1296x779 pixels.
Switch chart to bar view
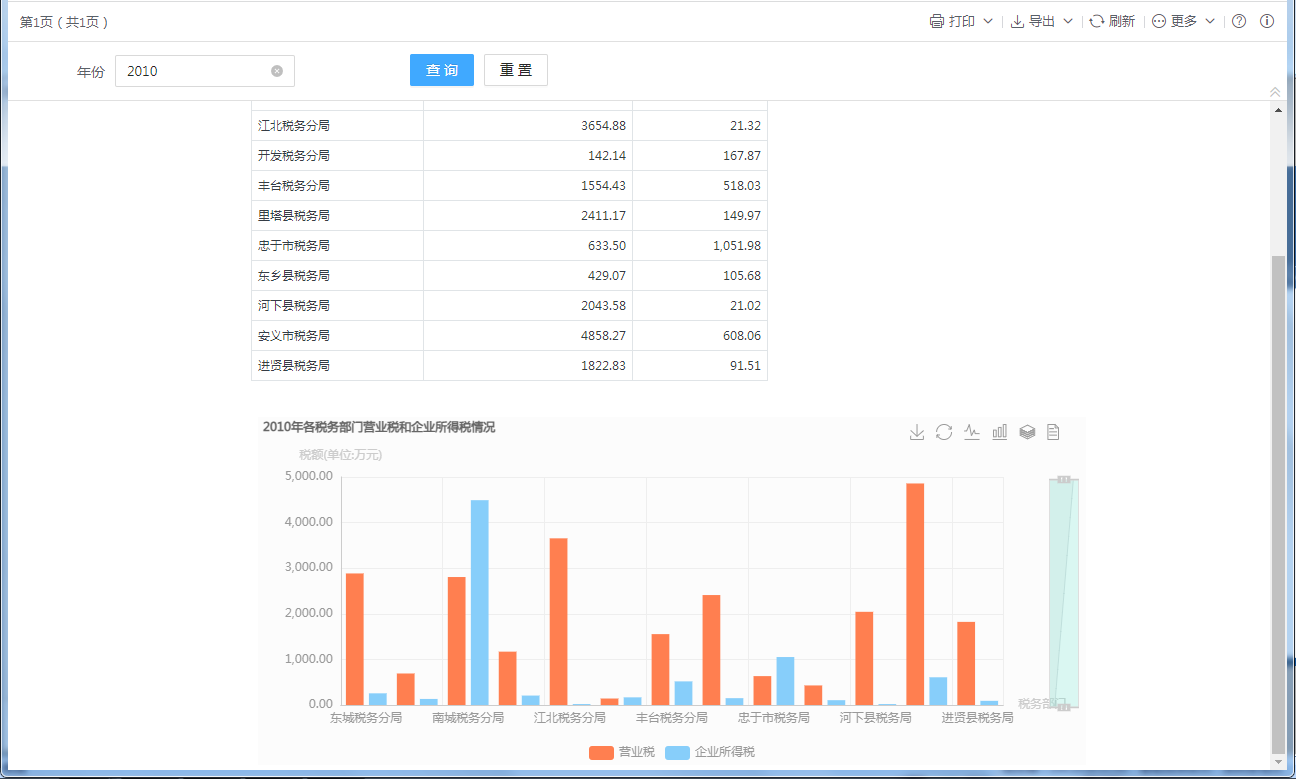(999, 432)
